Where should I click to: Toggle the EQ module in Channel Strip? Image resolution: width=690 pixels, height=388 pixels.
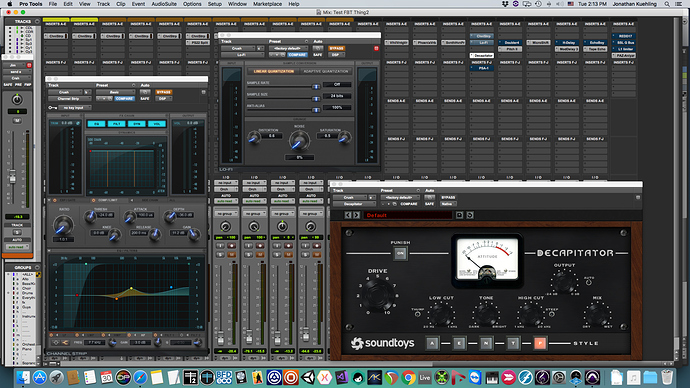coord(96,124)
